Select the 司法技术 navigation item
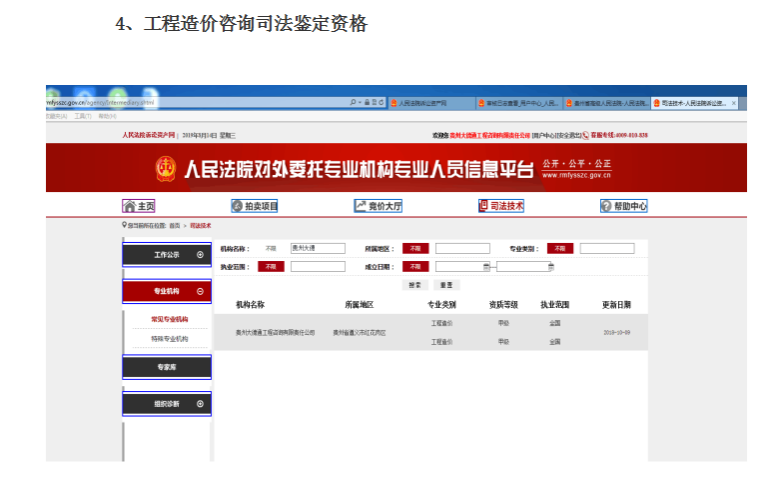 (501, 206)
